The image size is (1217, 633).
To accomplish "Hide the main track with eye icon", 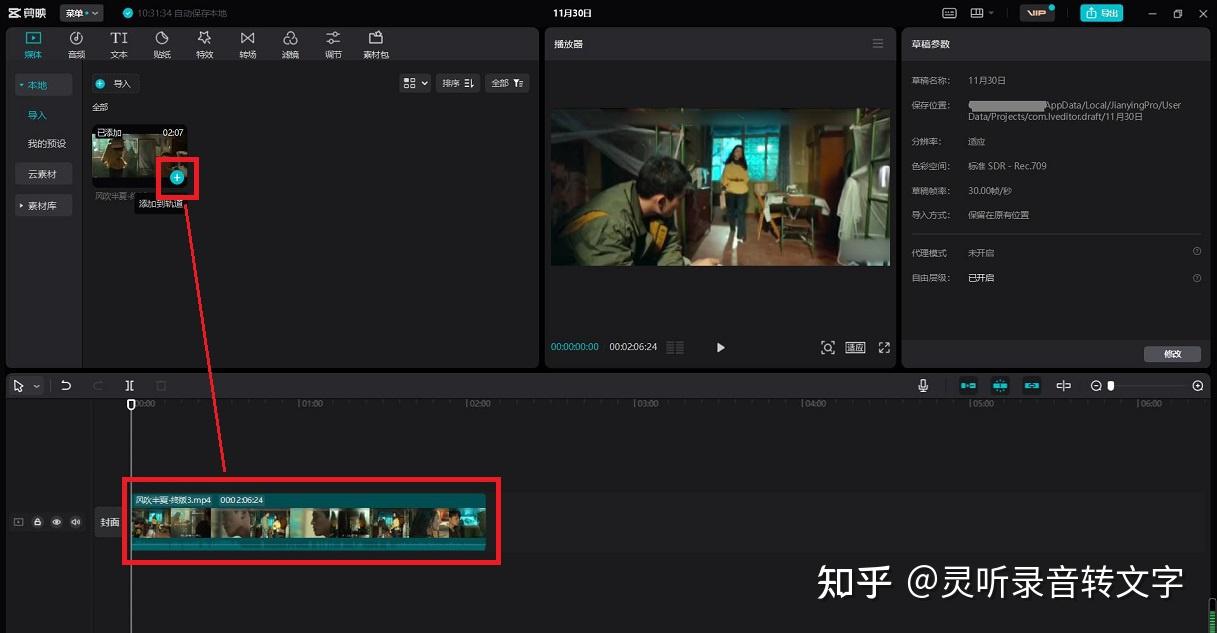I will point(56,522).
